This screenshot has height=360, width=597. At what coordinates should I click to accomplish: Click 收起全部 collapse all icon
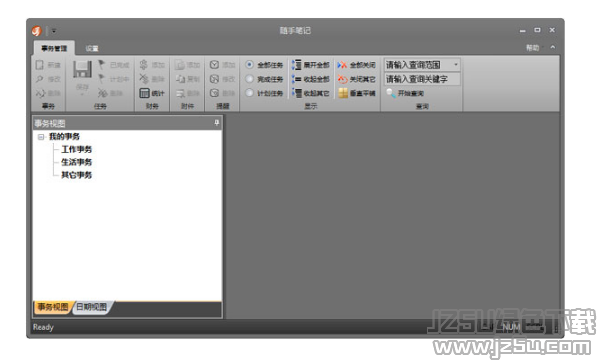297,79
